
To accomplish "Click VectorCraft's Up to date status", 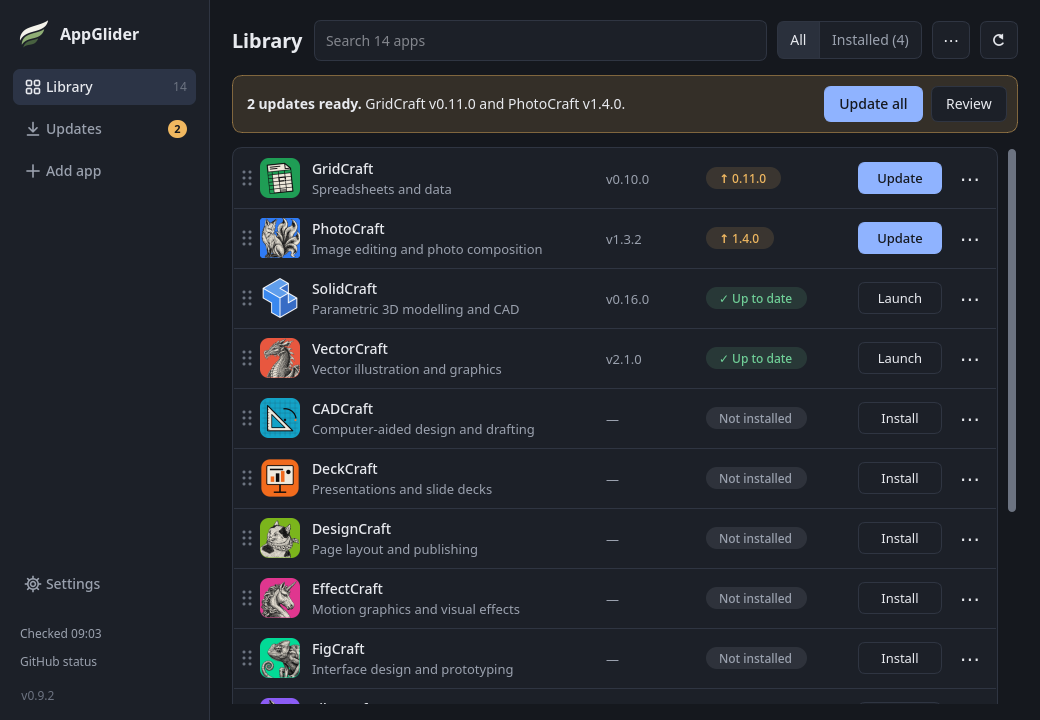I will 756,358.
